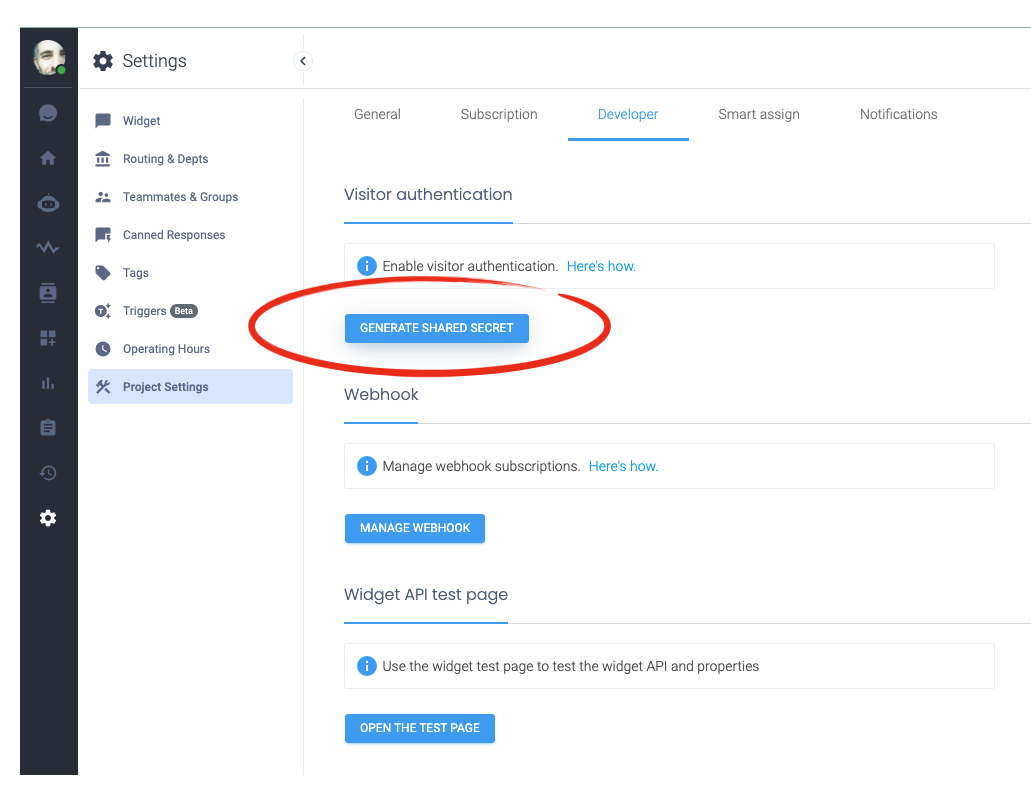Click the apps grid-plus icon
This screenshot has height=795, width=1031.
pyautogui.click(x=48, y=338)
